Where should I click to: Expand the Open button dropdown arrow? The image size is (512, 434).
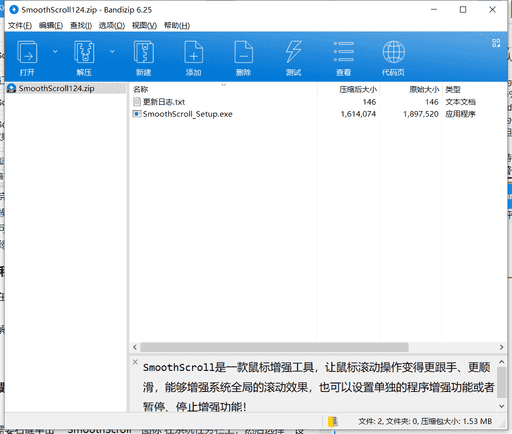[55, 51]
